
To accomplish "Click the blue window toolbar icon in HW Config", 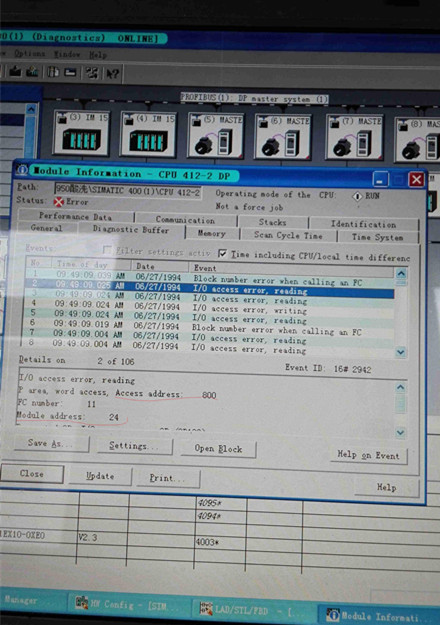I will [x=71, y=73].
